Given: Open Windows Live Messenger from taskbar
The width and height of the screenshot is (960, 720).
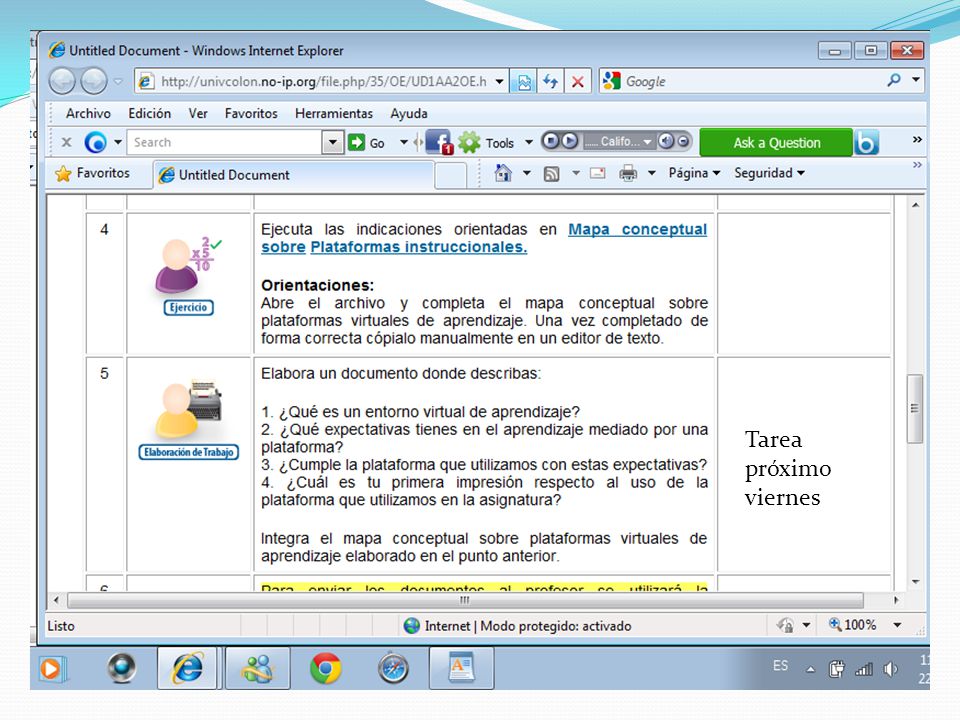Looking at the screenshot, I should tap(258, 669).
